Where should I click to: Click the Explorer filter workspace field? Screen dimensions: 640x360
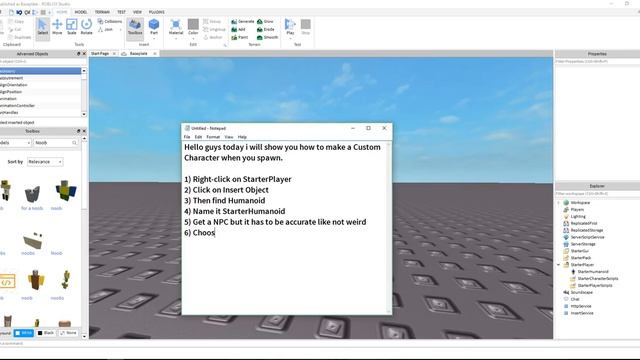tap(597, 193)
